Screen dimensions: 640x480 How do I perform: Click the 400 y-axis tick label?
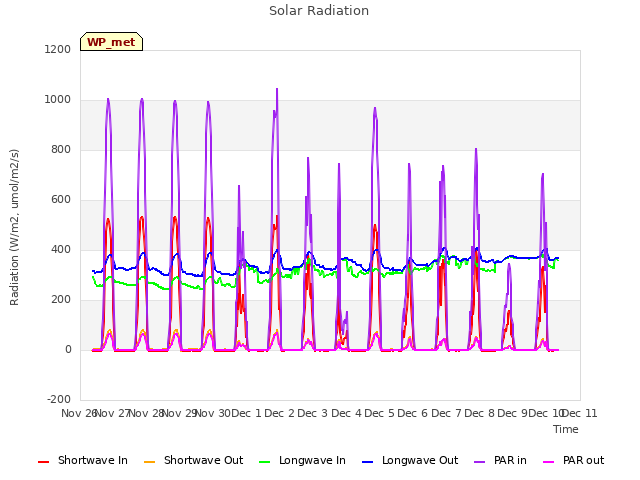[61, 249]
